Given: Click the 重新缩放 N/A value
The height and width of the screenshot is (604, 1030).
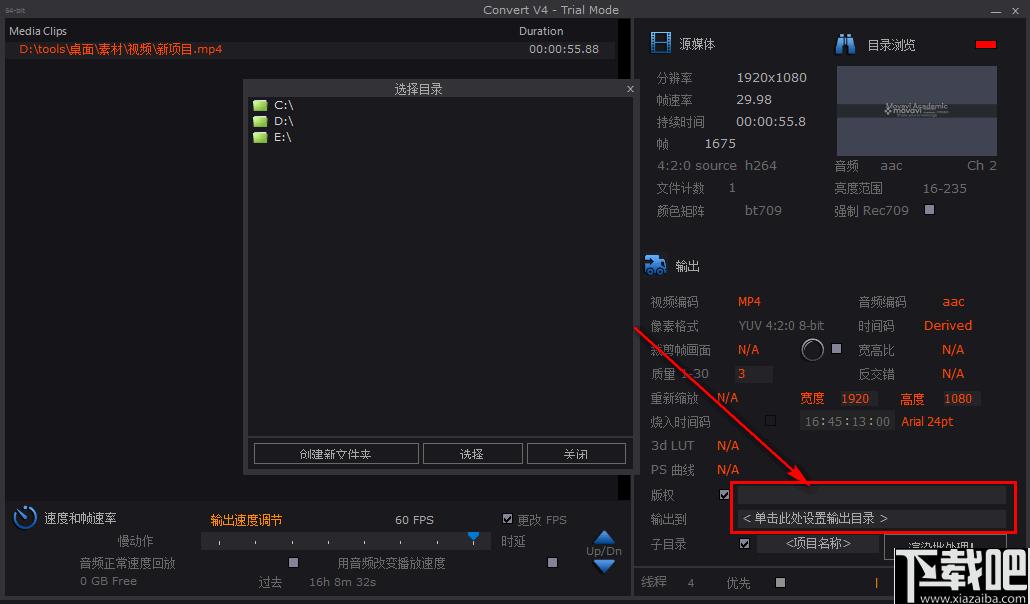Looking at the screenshot, I should pos(727,398).
